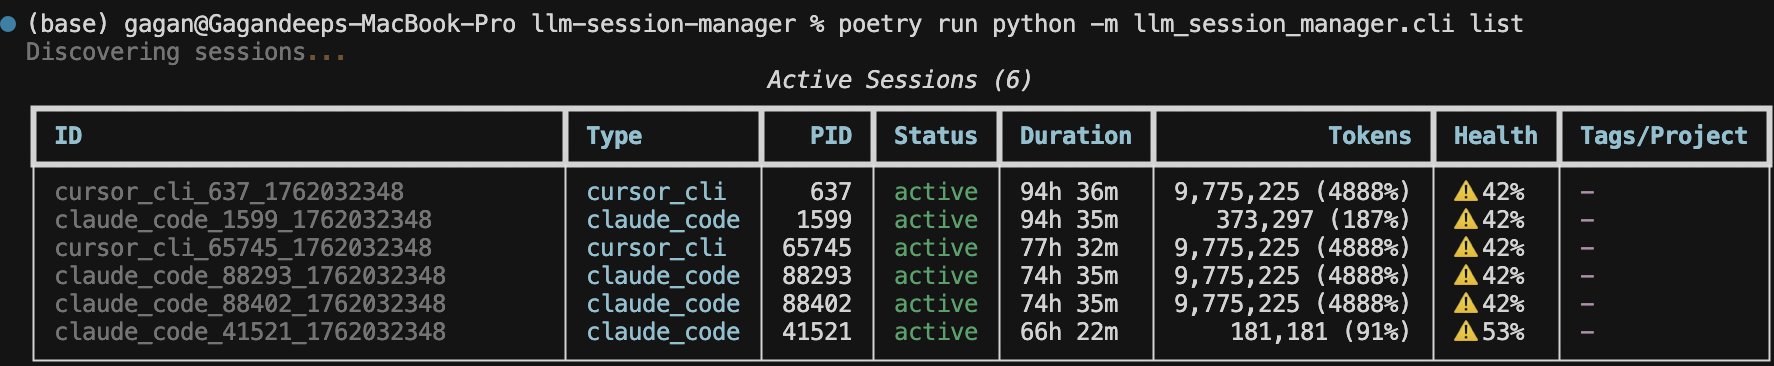Screen dimensions: 1774x366
Task: Click the Type cell cursor_cli for PID 65745
Action: pyautogui.click(x=656, y=247)
